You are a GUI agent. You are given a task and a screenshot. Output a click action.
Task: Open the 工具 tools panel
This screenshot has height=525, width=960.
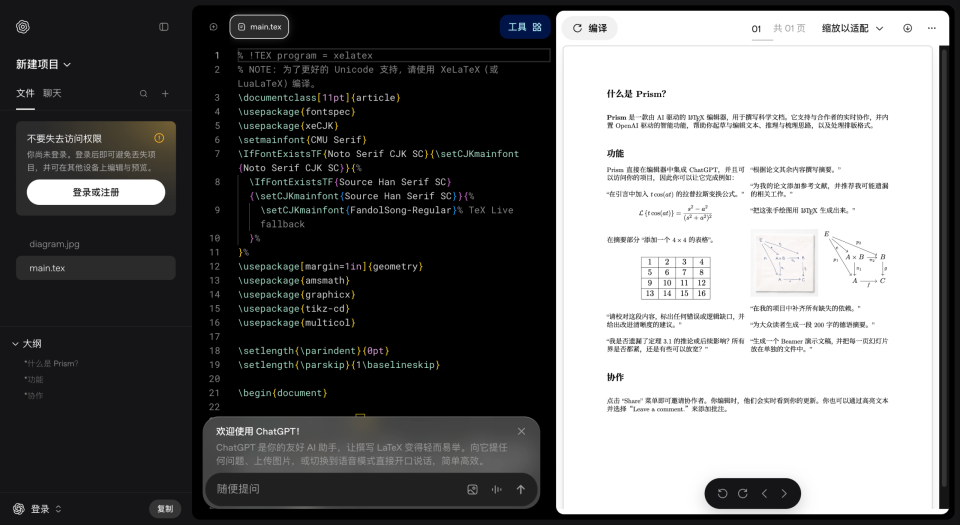(525, 27)
